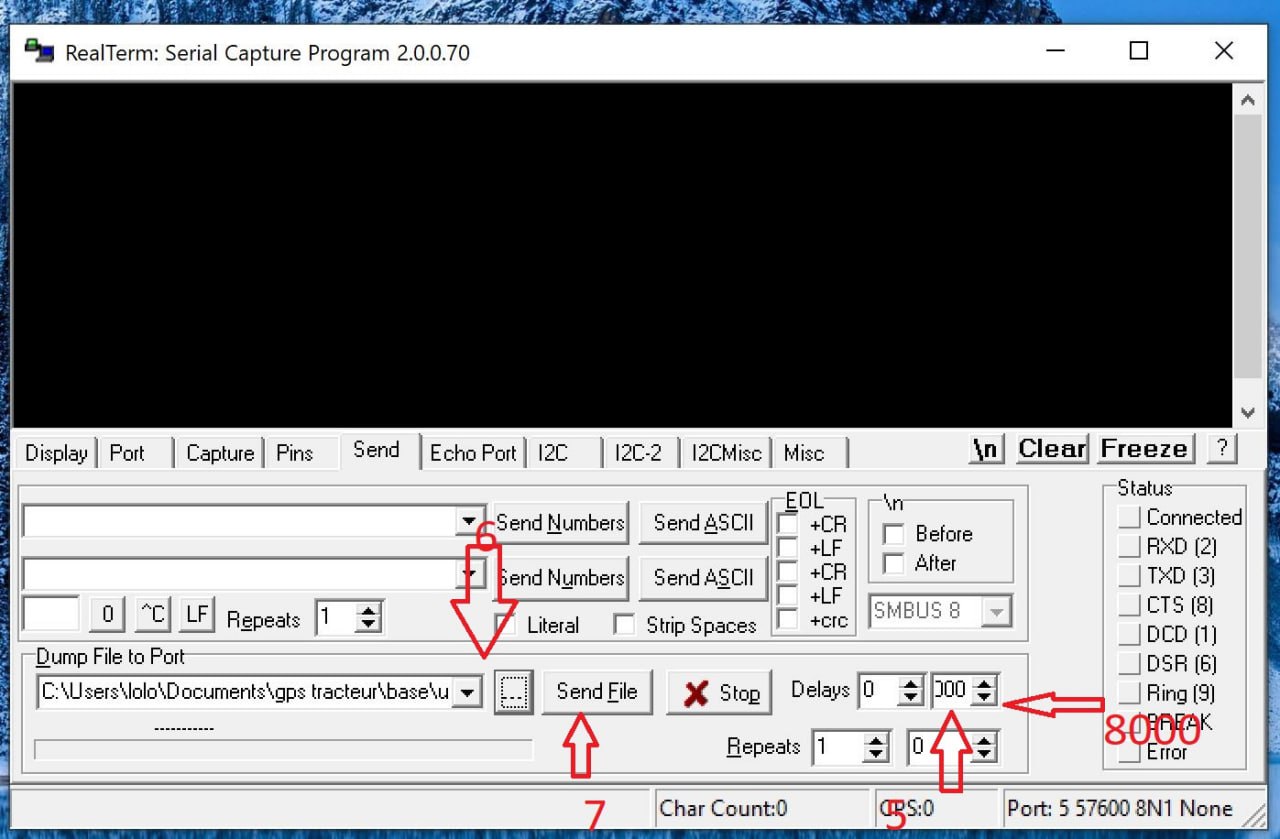The height and width of the screenshot is (839, 1280).
Task: Expand the first send text dropdown
Action: click(x=467, y=521)
